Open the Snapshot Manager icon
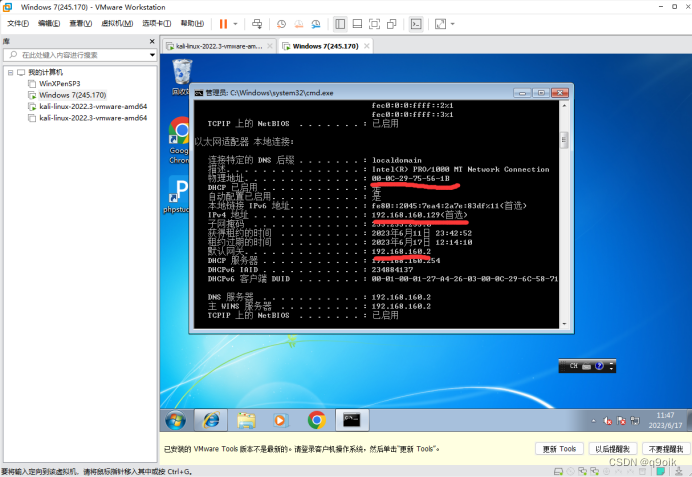Viewport: 692px width, 477px height. [x=316, y=24]
